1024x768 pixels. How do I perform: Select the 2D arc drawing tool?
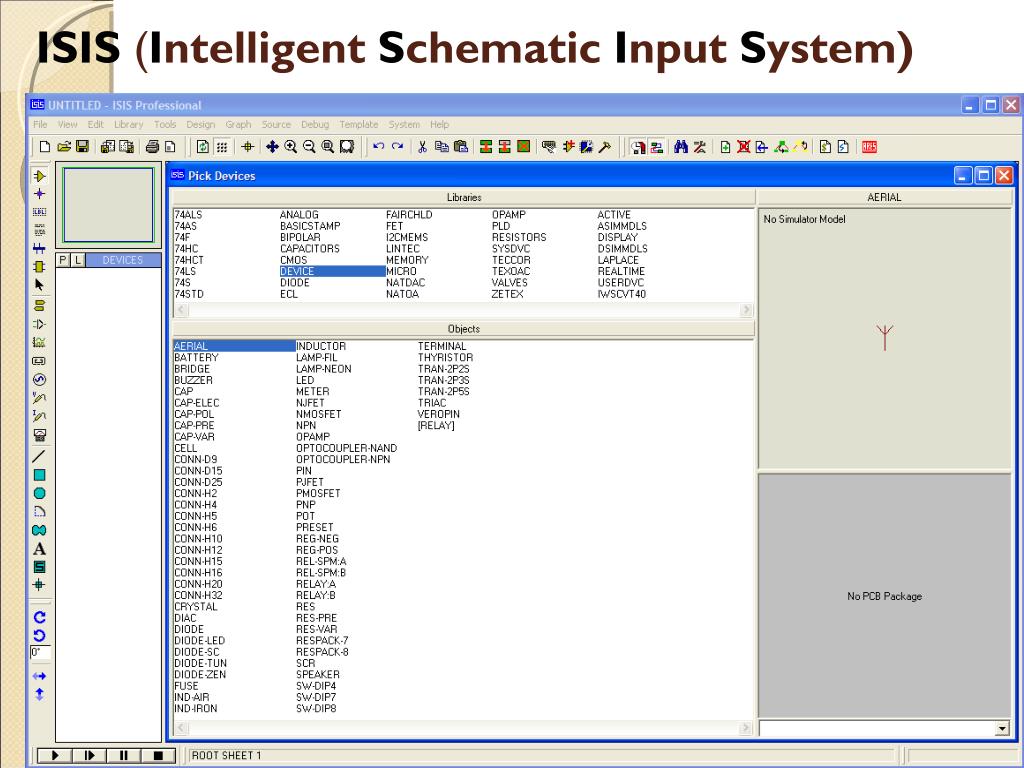(39, 511)
